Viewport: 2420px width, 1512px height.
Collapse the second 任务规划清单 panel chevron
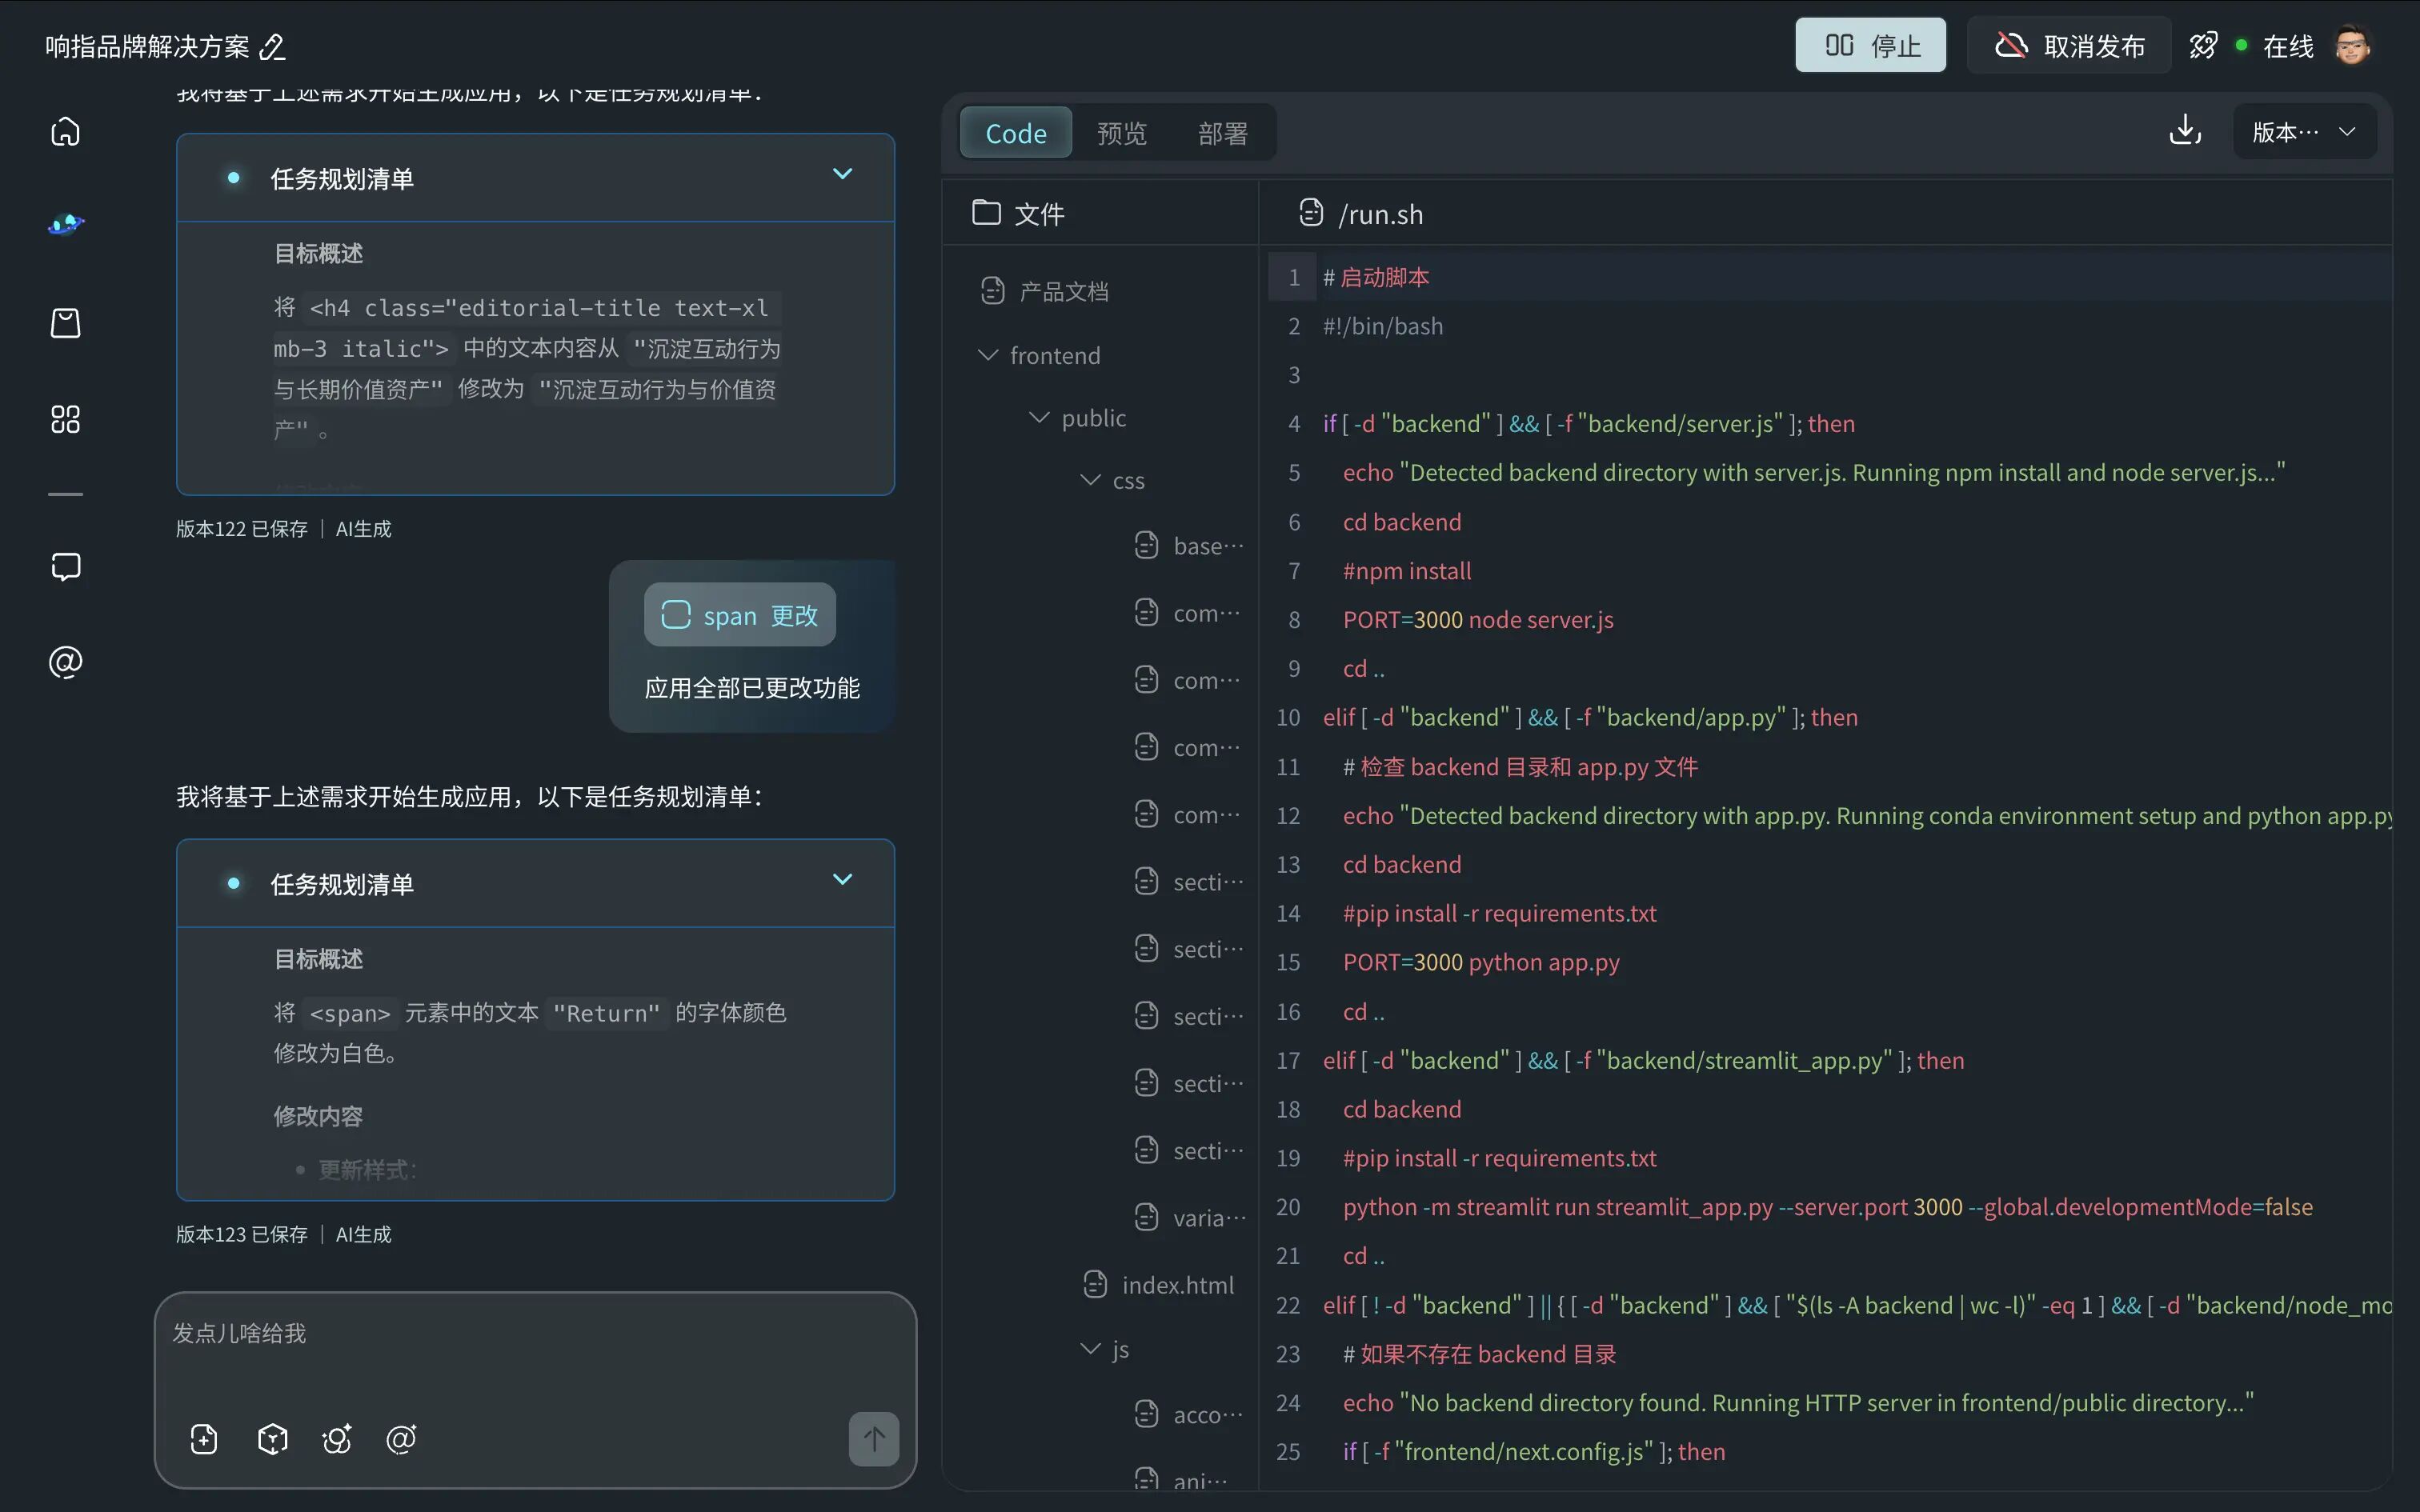(843, 879)
